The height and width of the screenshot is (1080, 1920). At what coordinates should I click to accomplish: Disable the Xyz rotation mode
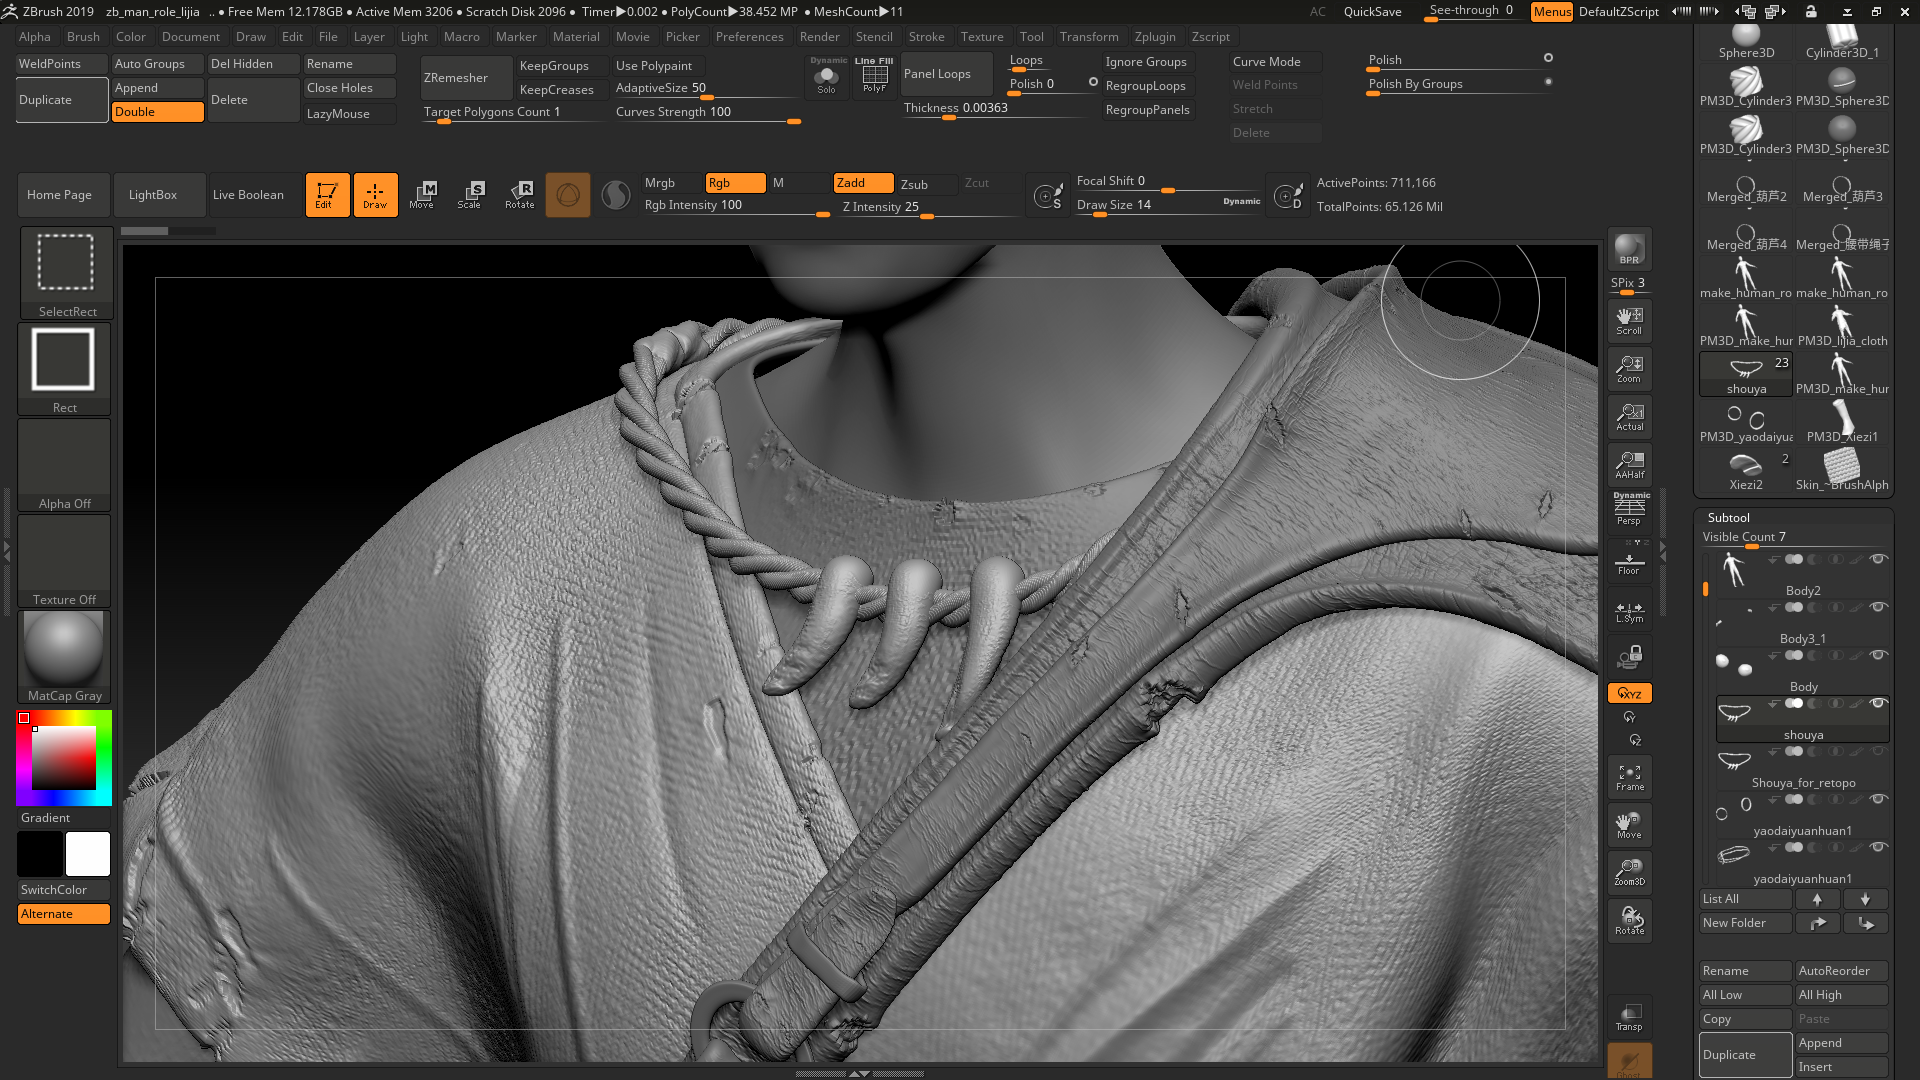point(1629,693)
